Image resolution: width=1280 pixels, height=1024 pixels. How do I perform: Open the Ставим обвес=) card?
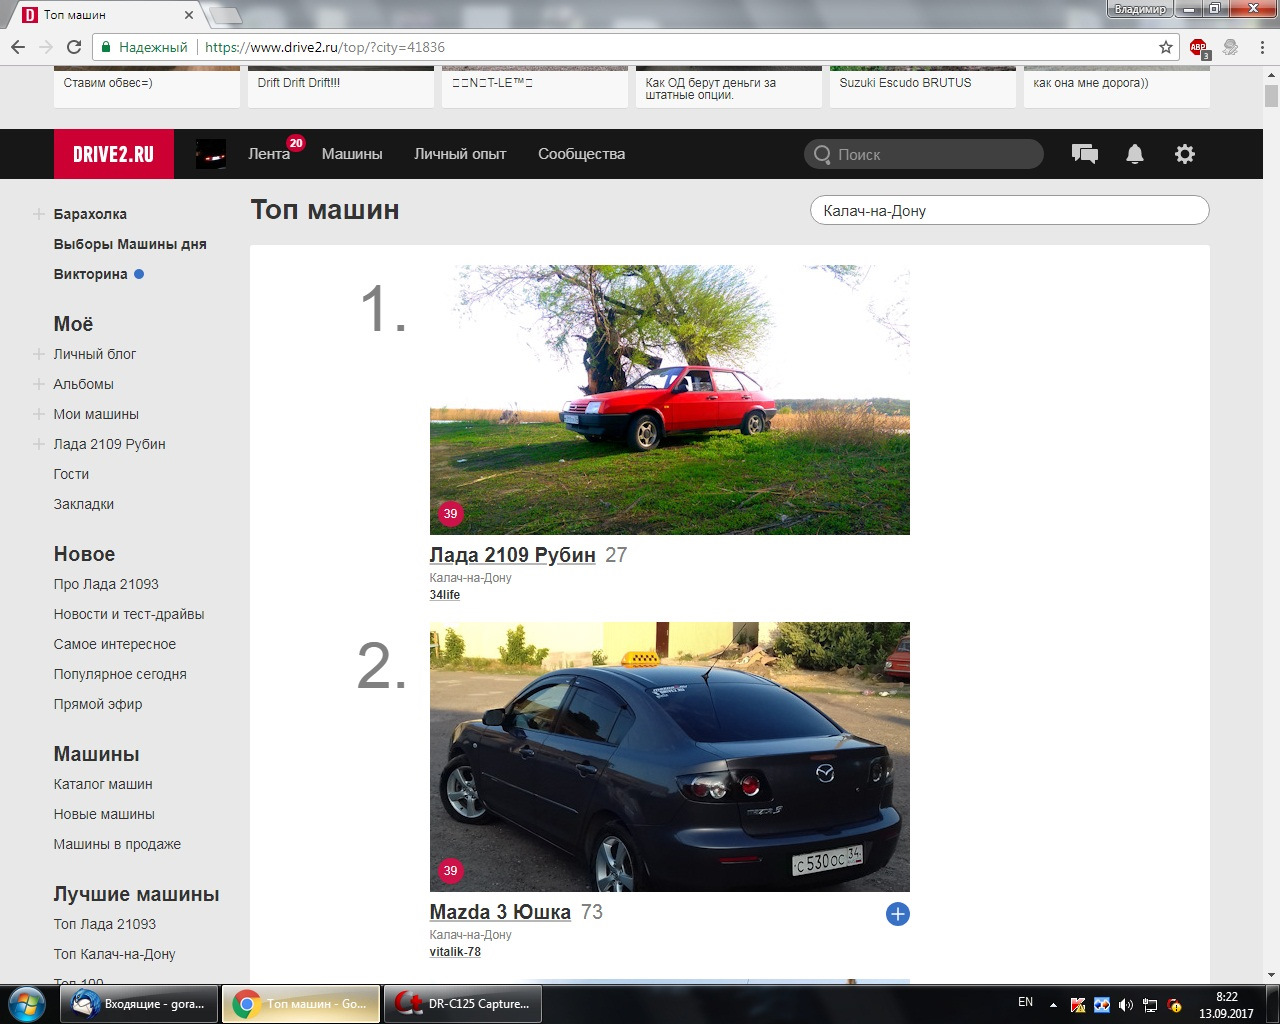(147, 87)
